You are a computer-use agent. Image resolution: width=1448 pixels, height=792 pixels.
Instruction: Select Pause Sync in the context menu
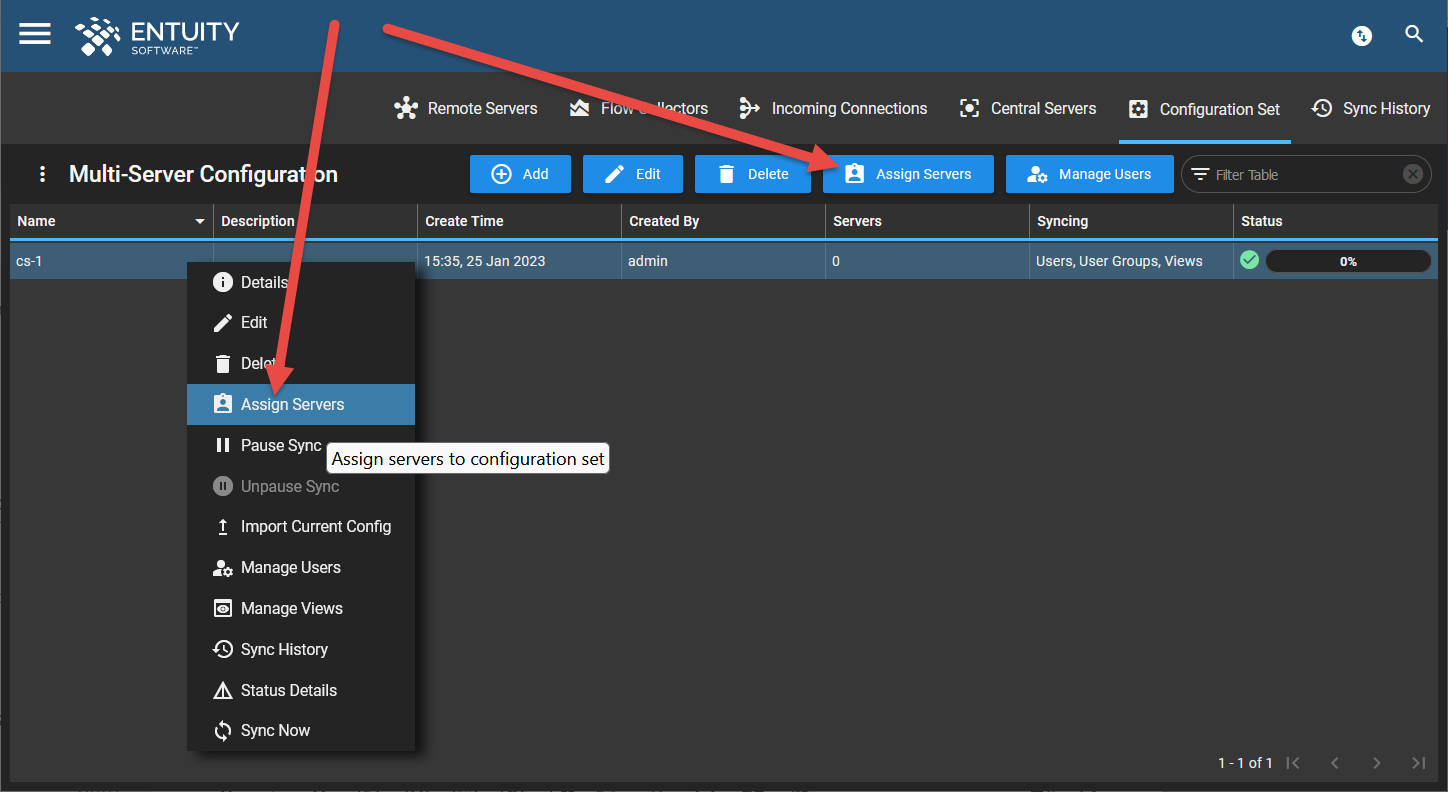tap(301, 445)
